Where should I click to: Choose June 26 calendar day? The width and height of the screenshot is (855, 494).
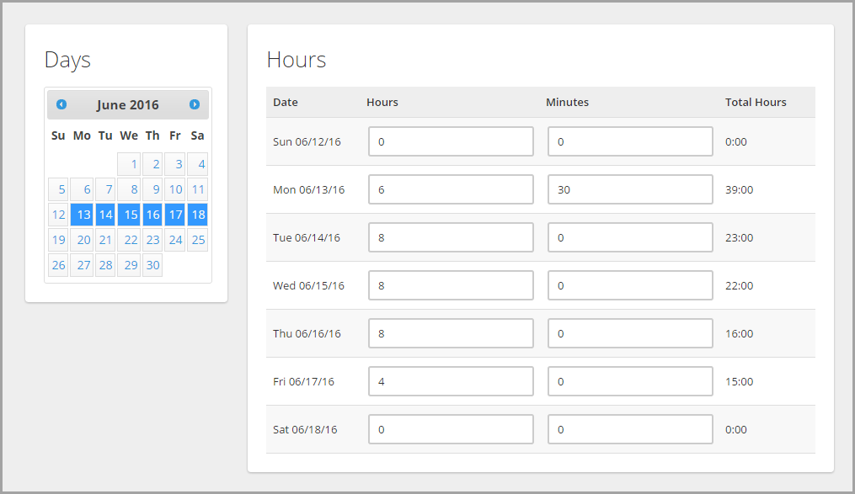click(58, 265)
